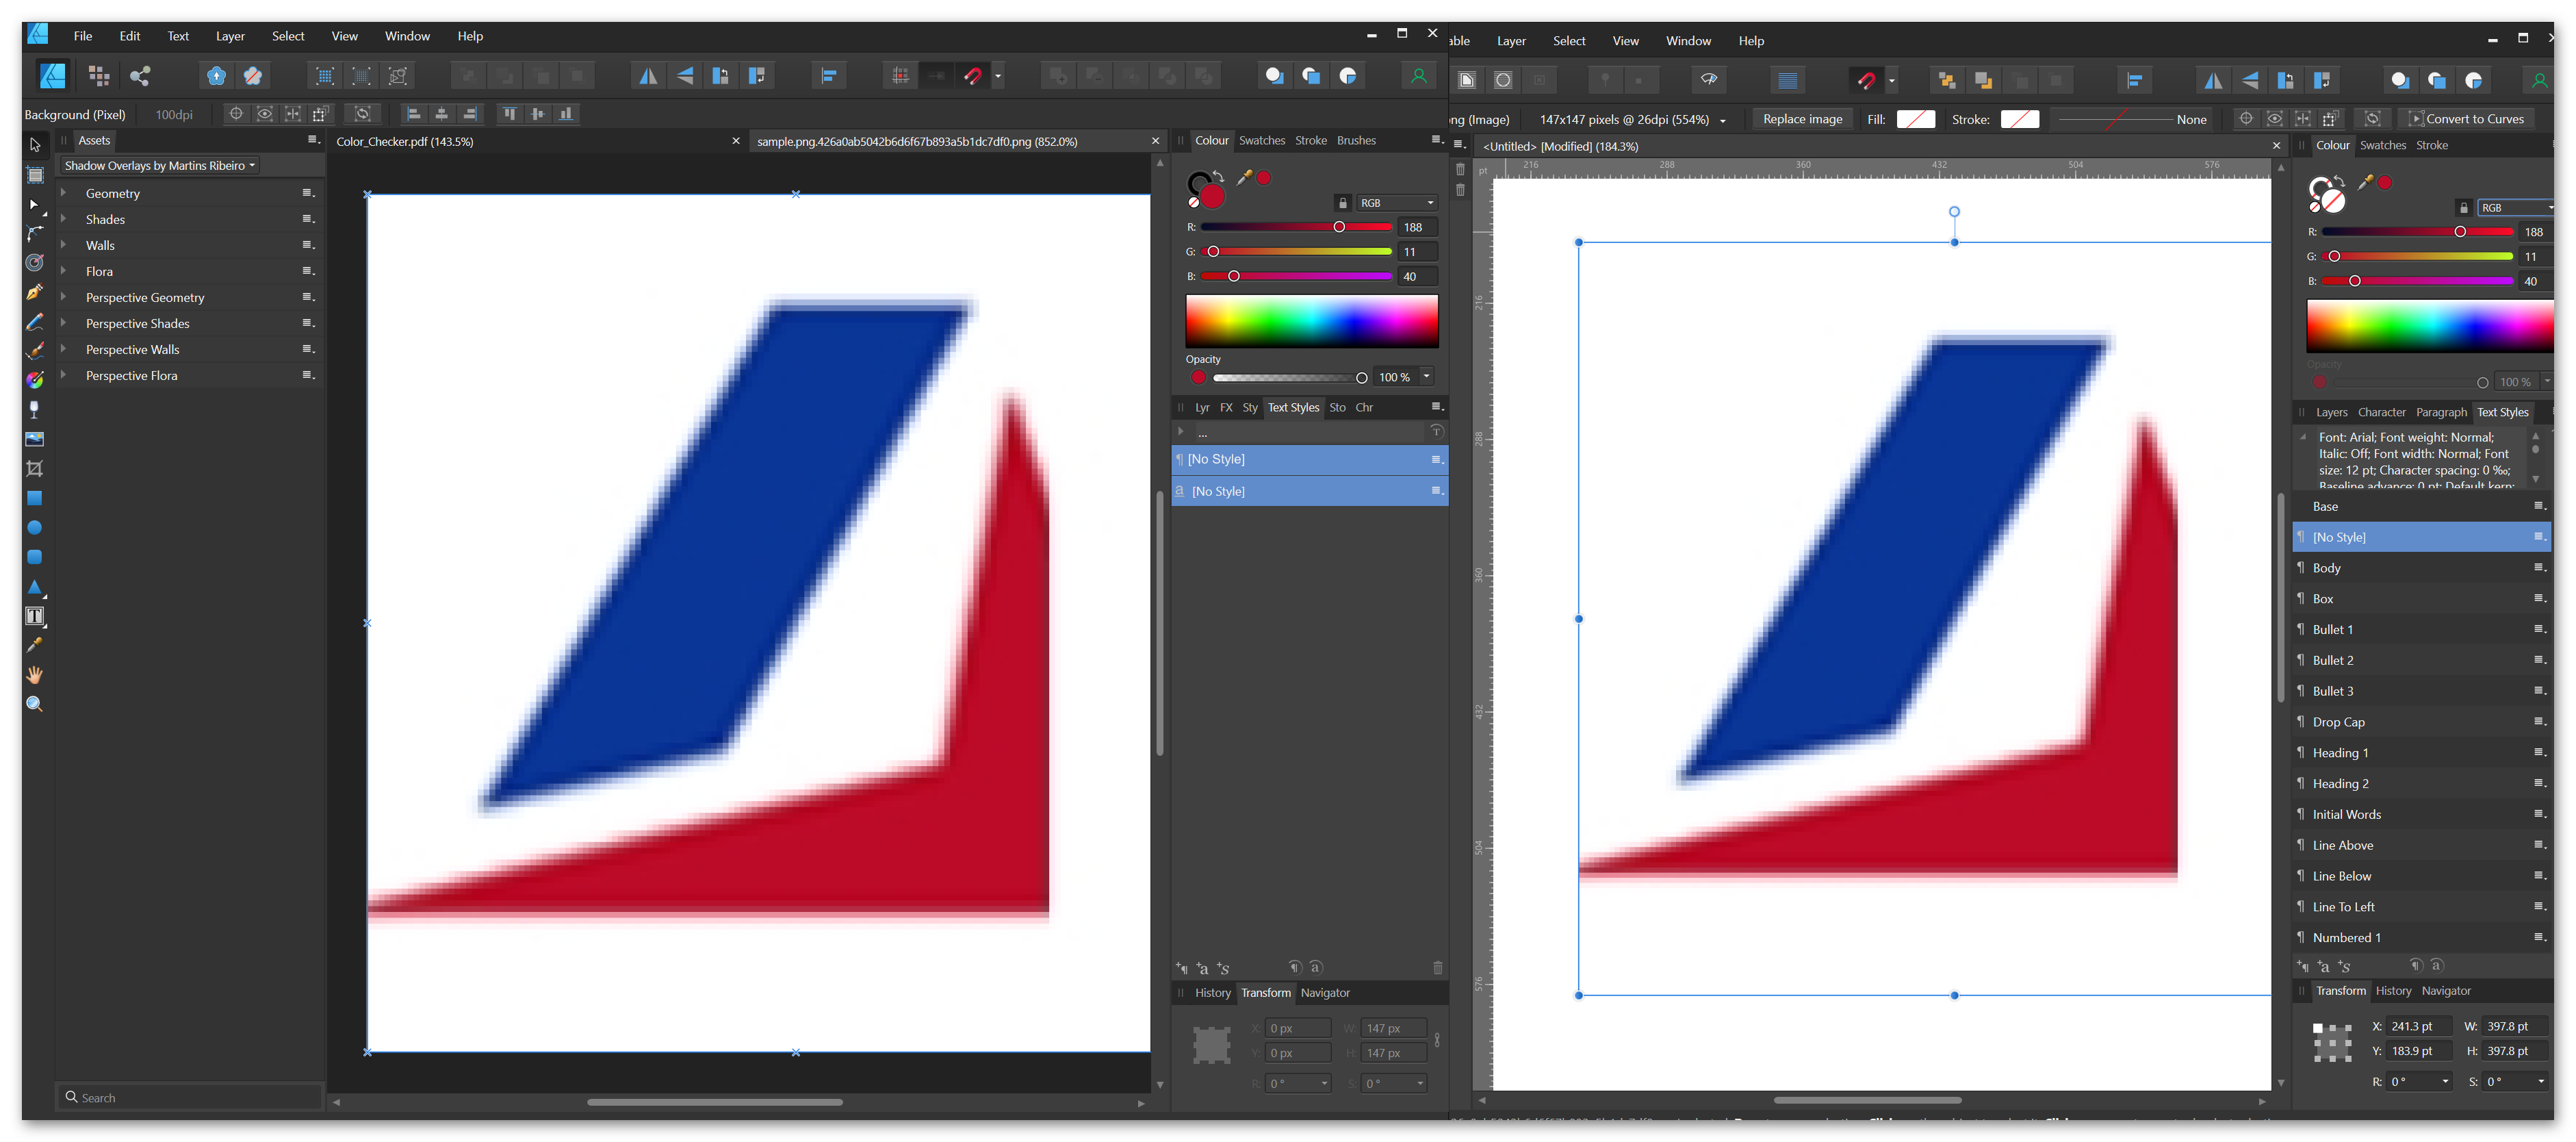Toggle show character styles in right Text Styles
Image resolution: width=2576 pixels, height=1142 pixels.
pyautogui.click(x=2437, y=966)
